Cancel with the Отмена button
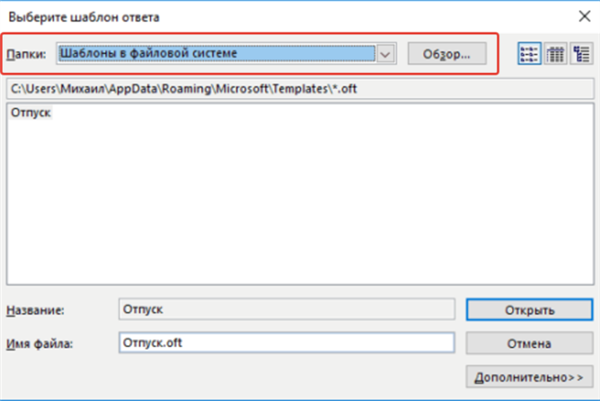 pos(529,343)
